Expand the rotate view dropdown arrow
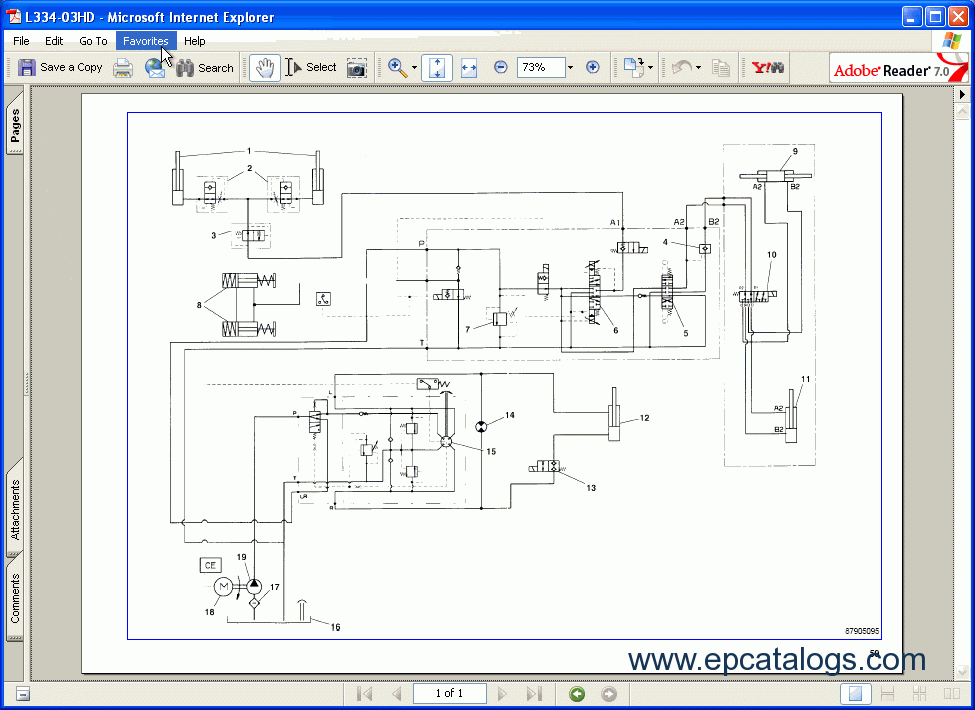Viewport: 975px width, 710px height. [650, 67]
